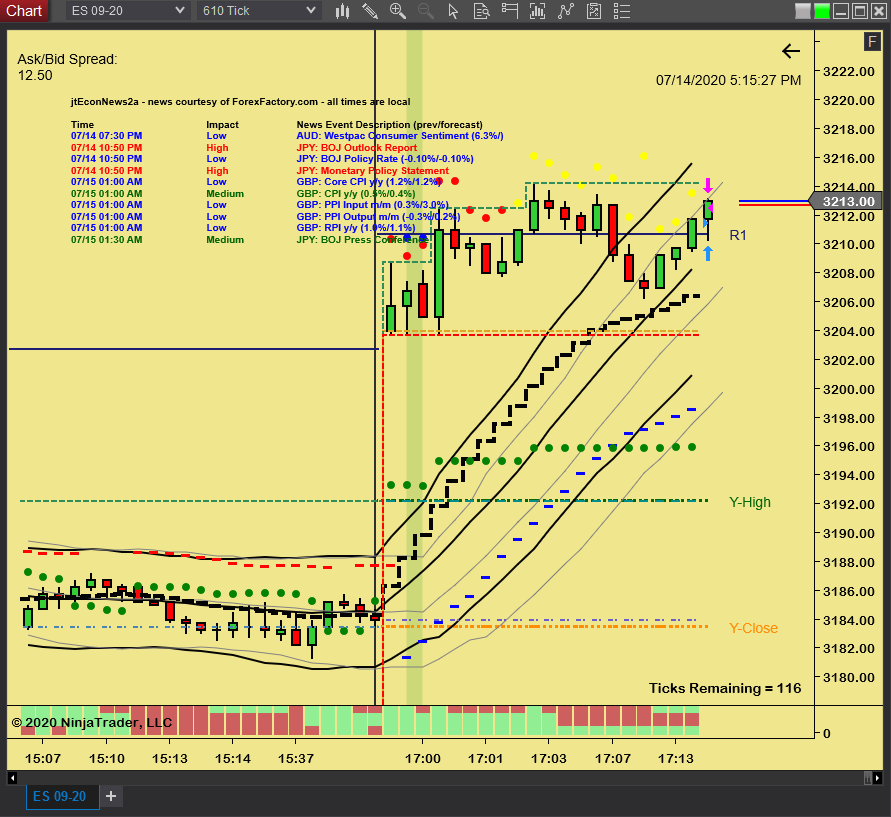Open the indicators icon

(565, 11)
